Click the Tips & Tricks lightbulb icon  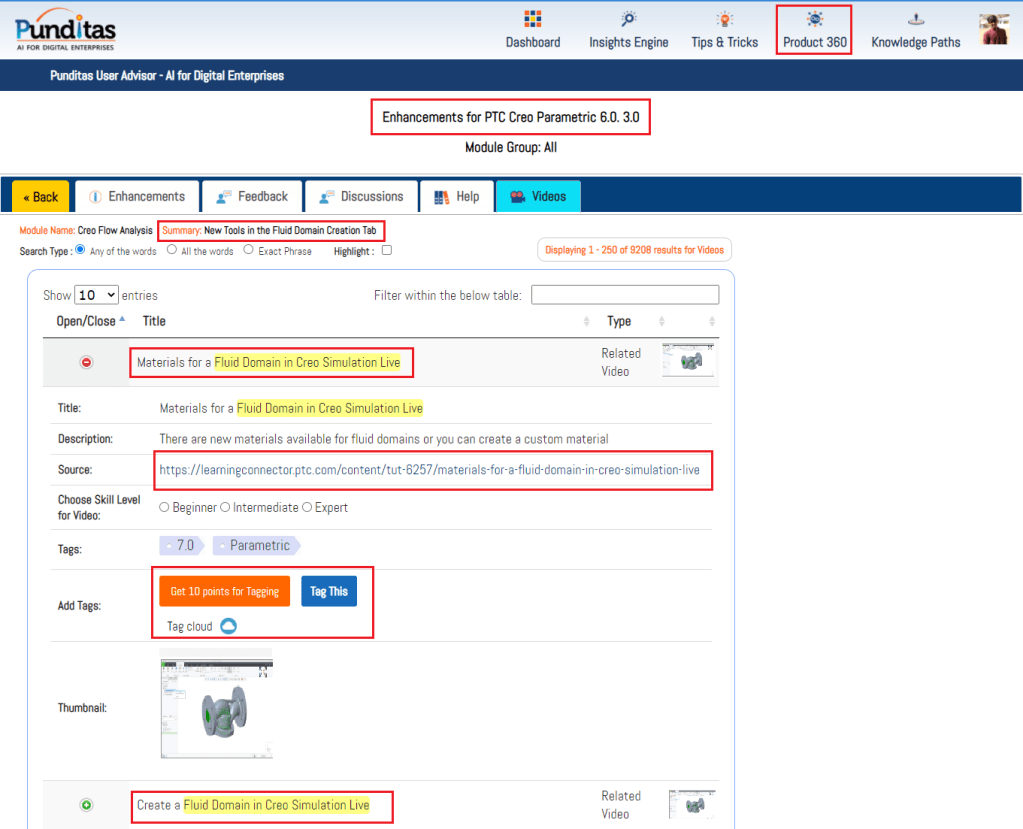pyautogui.click(x=724, y=20)
